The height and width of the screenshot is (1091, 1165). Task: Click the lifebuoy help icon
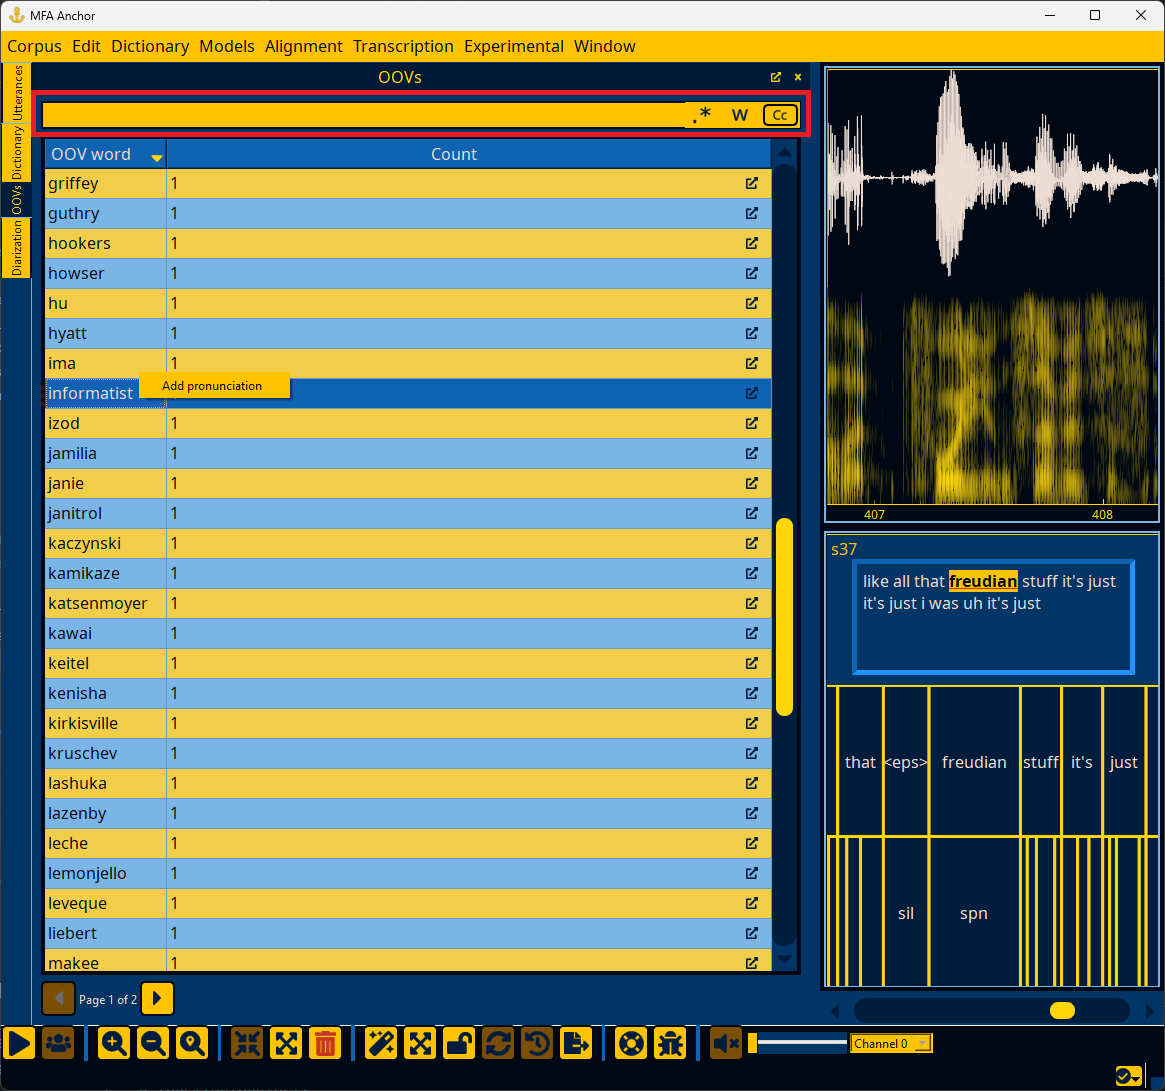tap(632, 1044)
